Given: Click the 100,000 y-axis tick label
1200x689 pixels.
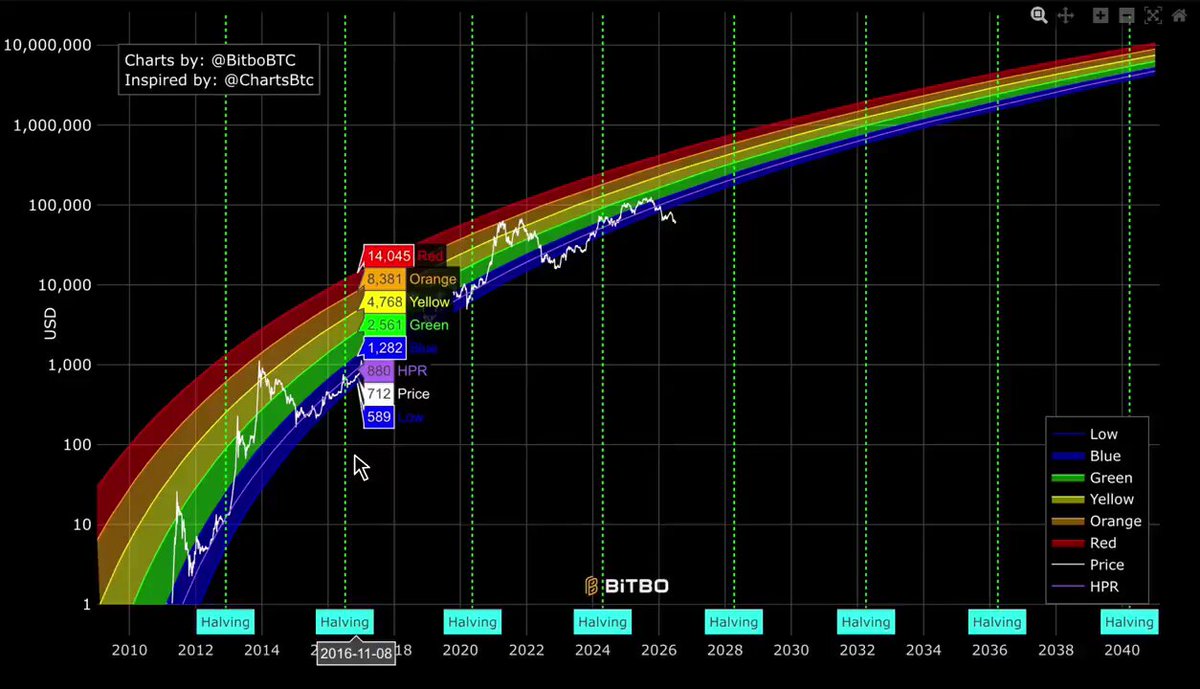Looking at the screenshot, I should [x=61, y=205].
